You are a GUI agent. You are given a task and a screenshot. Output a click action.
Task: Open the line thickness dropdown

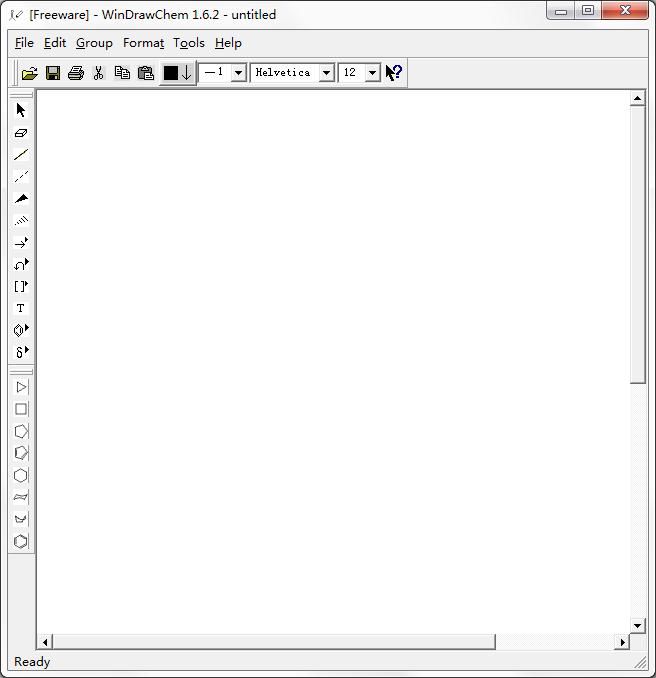[238, 73]
